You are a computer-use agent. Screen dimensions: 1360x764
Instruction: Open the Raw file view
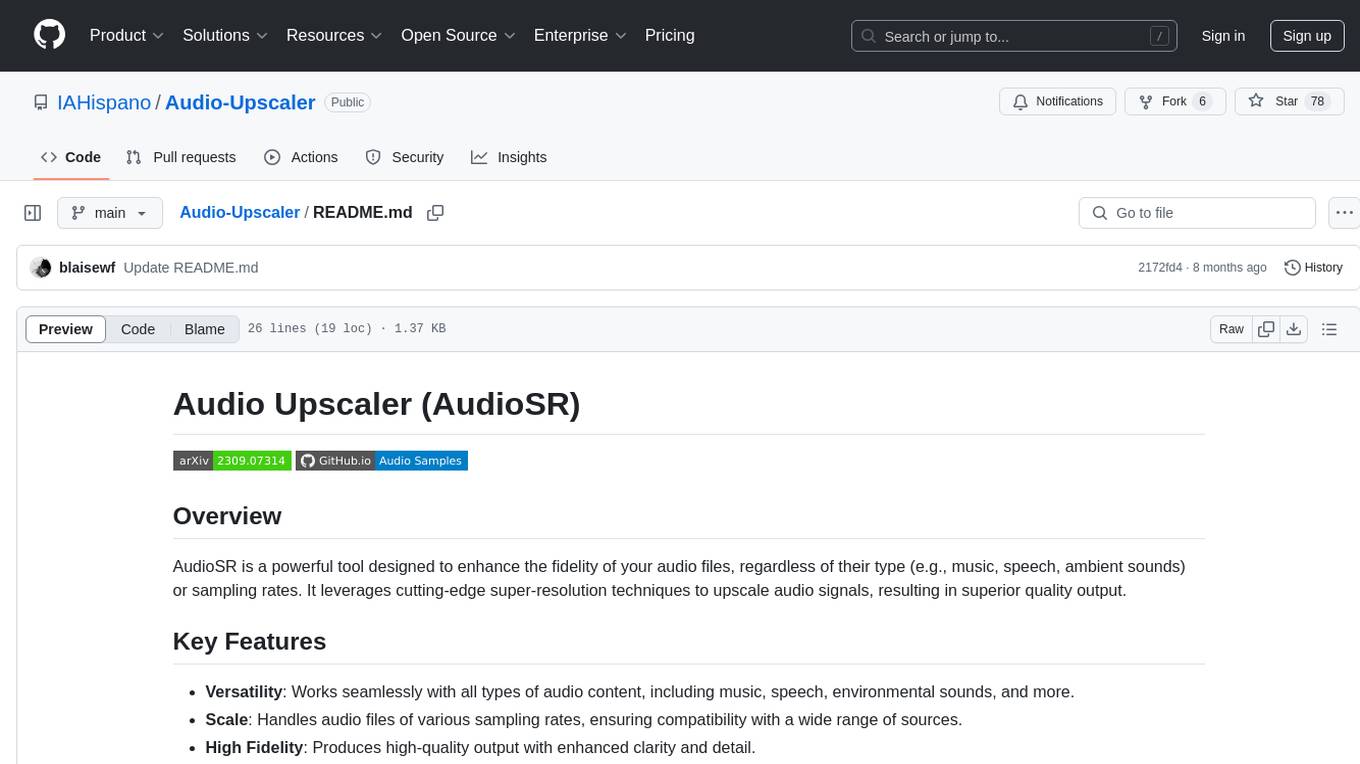1231,329
